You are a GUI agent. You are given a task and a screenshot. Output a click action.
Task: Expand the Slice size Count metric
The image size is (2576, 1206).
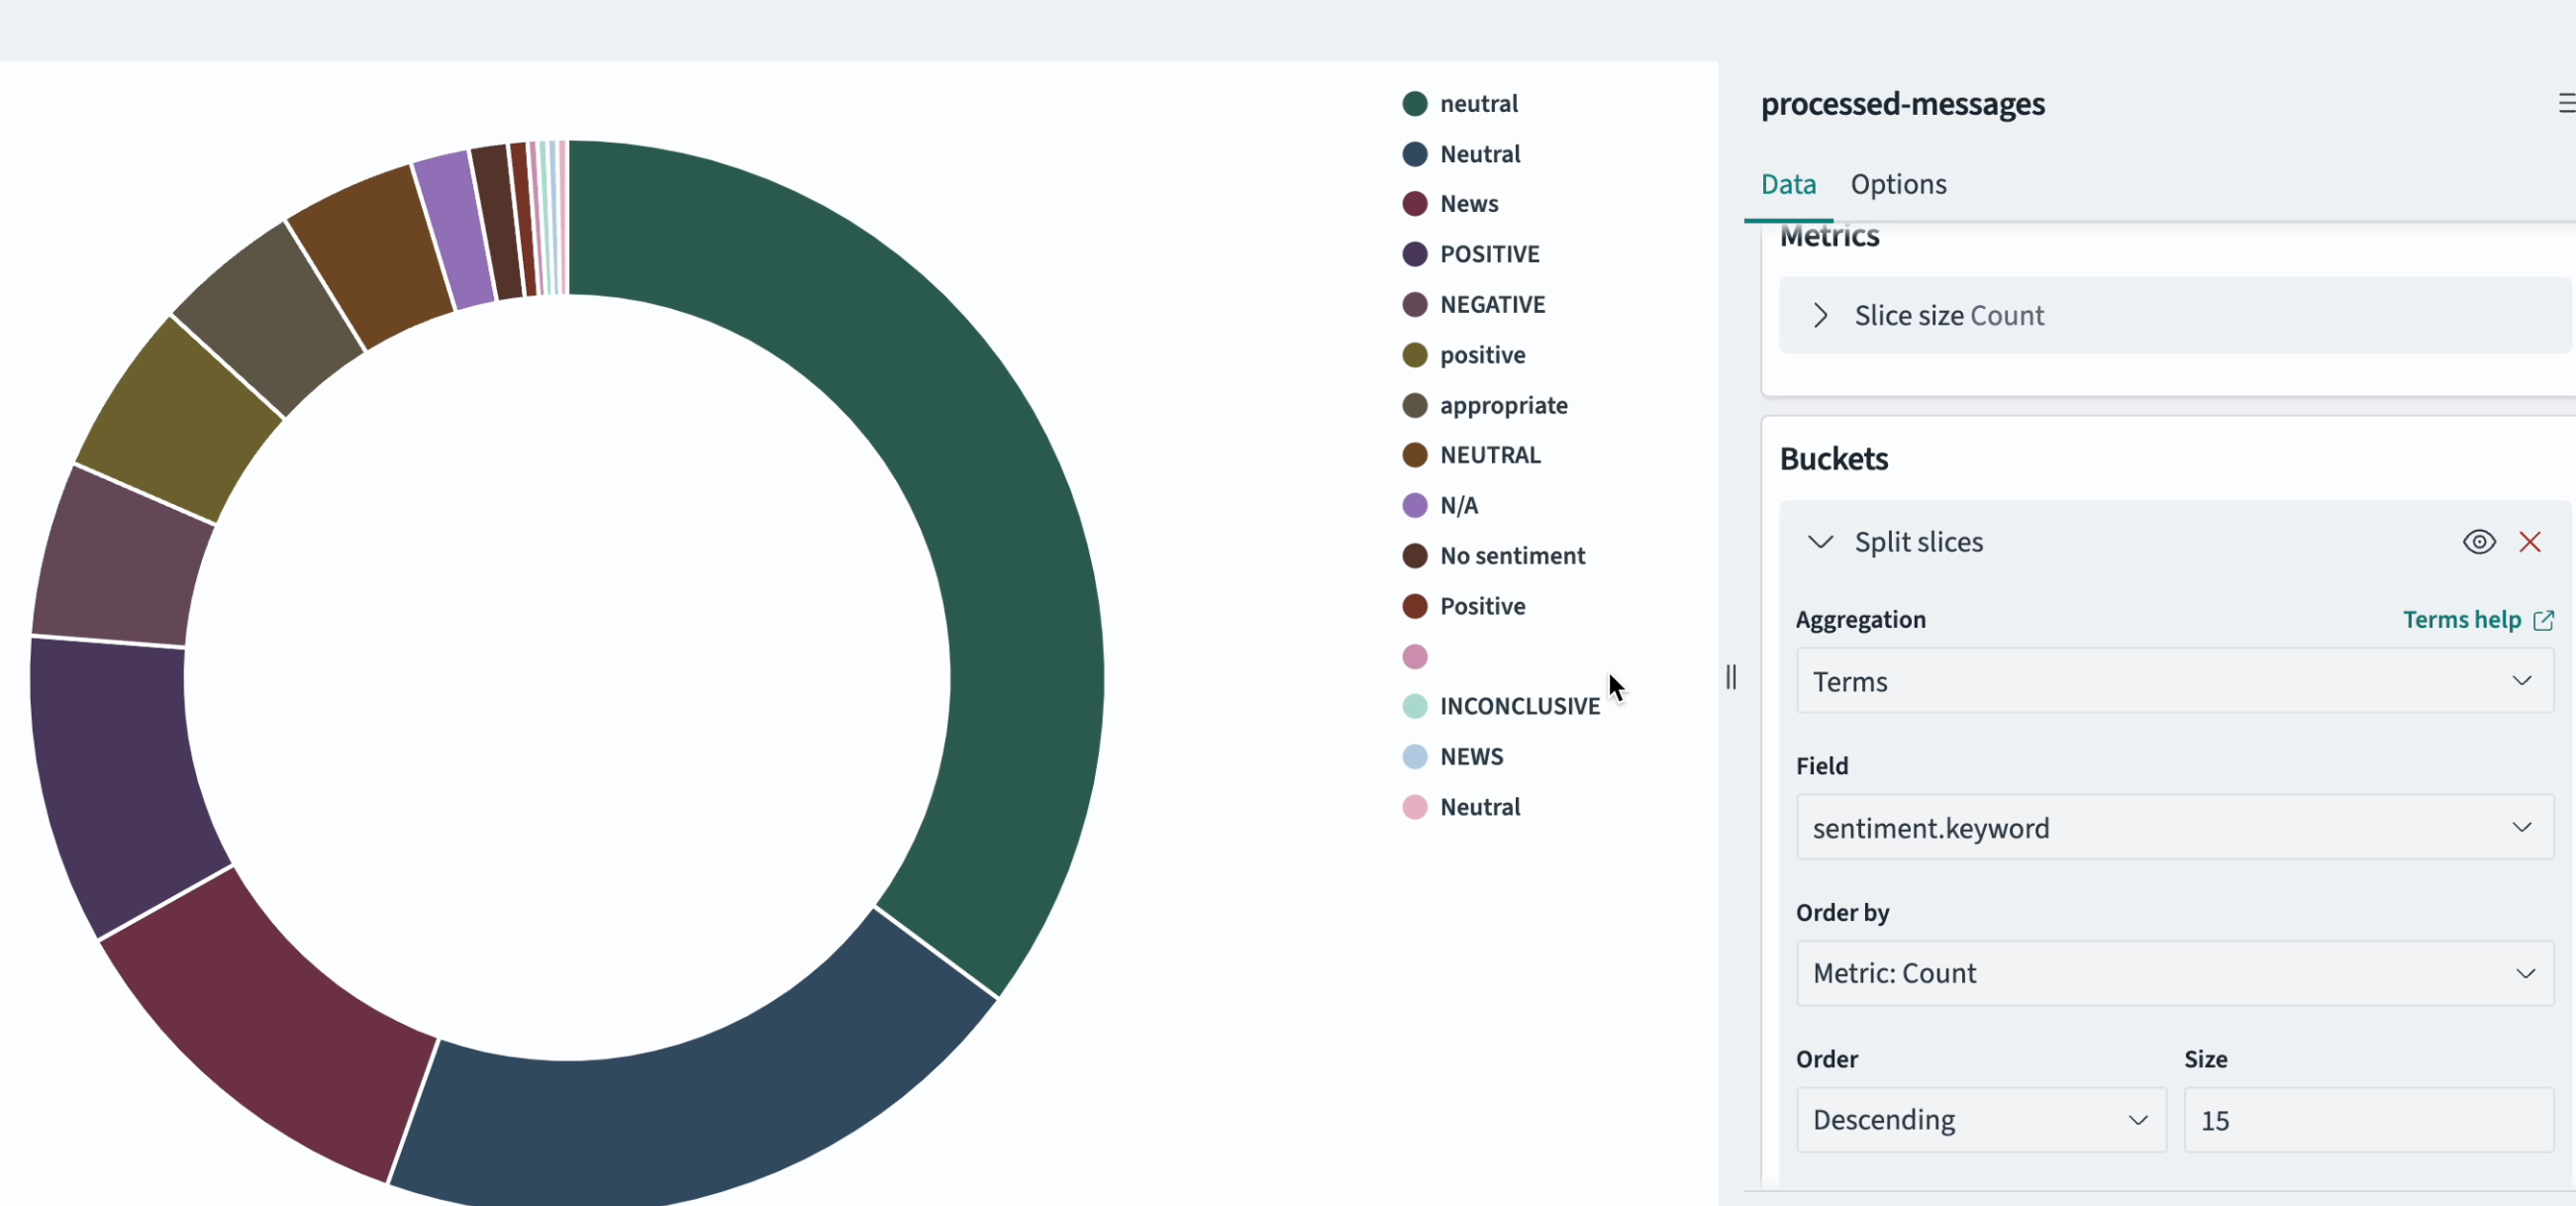(x=1820, y=316)
